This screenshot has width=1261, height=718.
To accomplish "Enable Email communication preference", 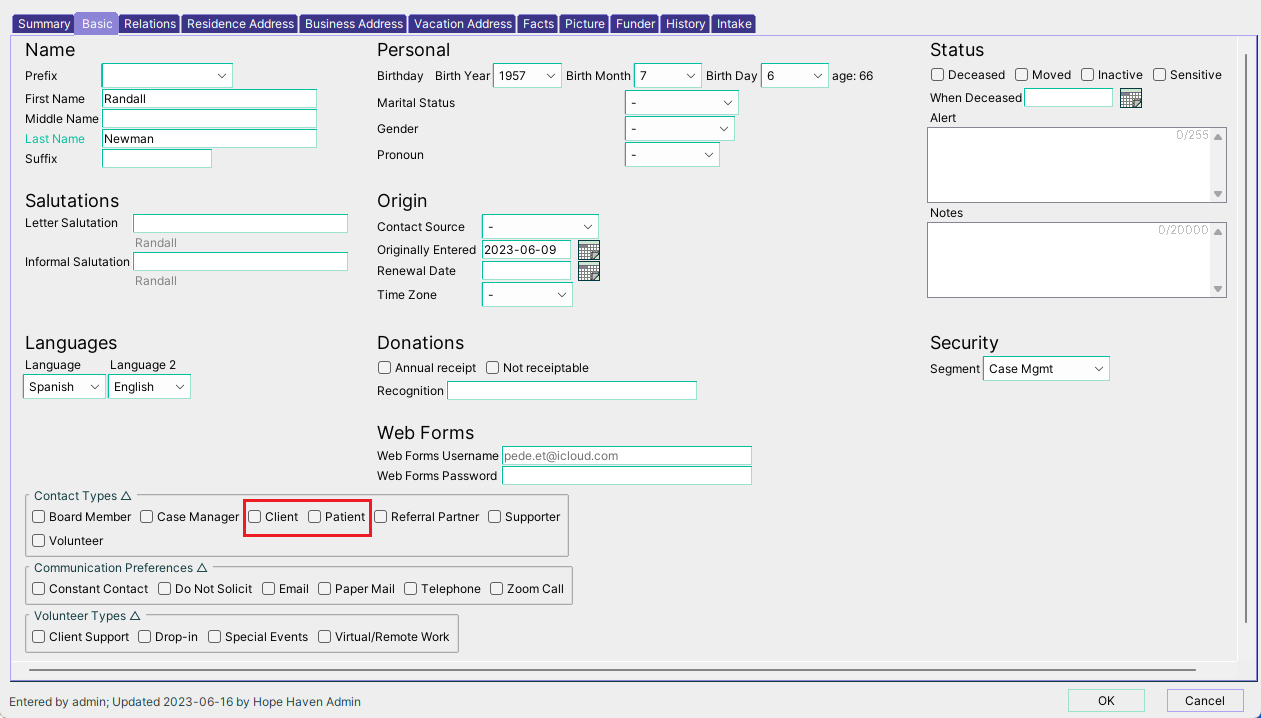I will (x=269, y=589).
